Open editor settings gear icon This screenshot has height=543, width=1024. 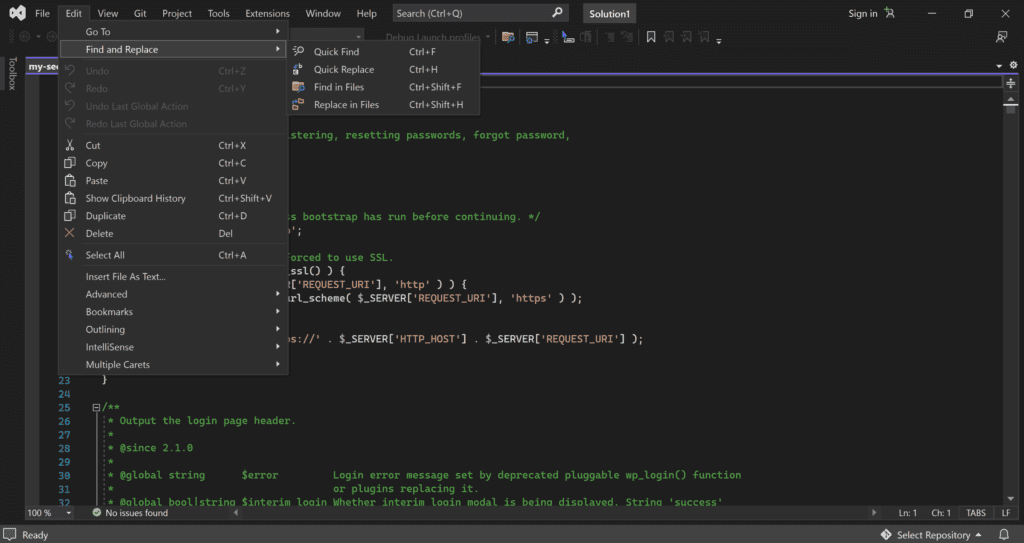point(1013,65)
